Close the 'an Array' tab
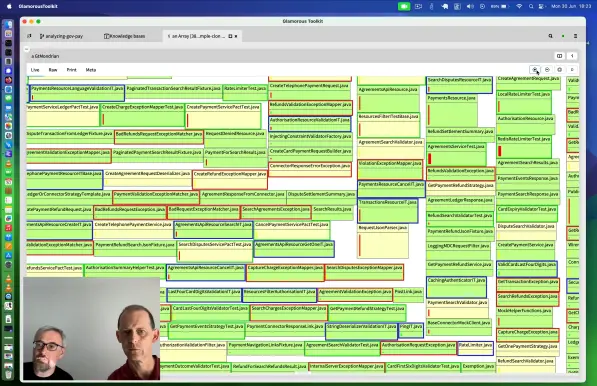 click(x=236, y=36)
